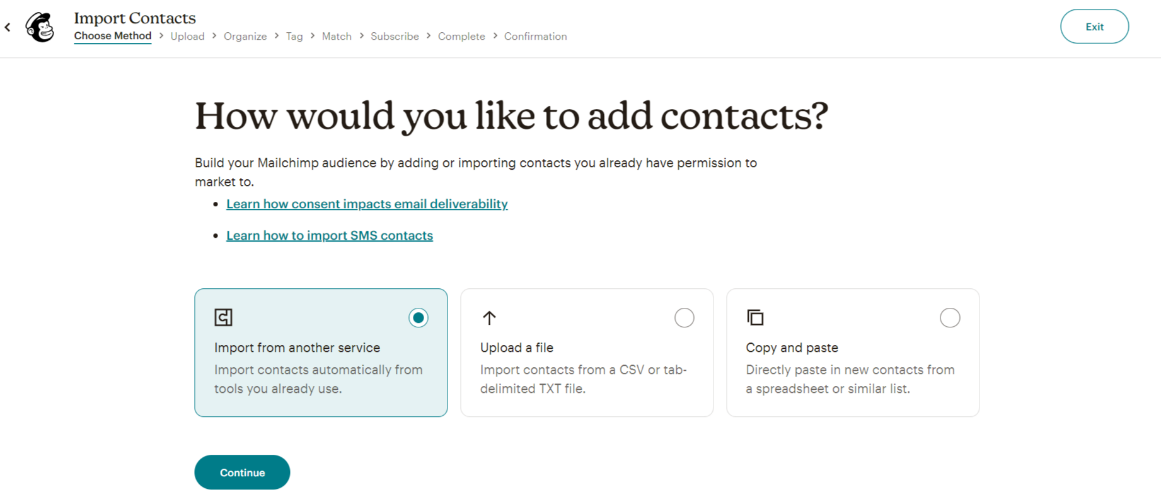Viewport: 1161px width, 492px height.
Task: Open consent and email deliverability link
Action: click(367, 204)
